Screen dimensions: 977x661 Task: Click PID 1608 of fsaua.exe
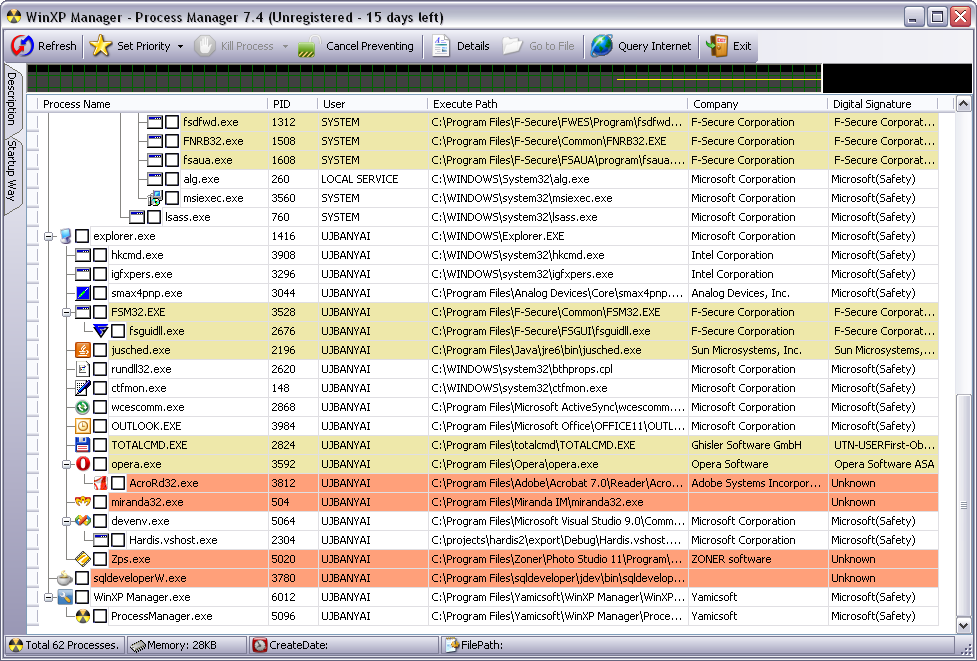click(x=284, y=160)
